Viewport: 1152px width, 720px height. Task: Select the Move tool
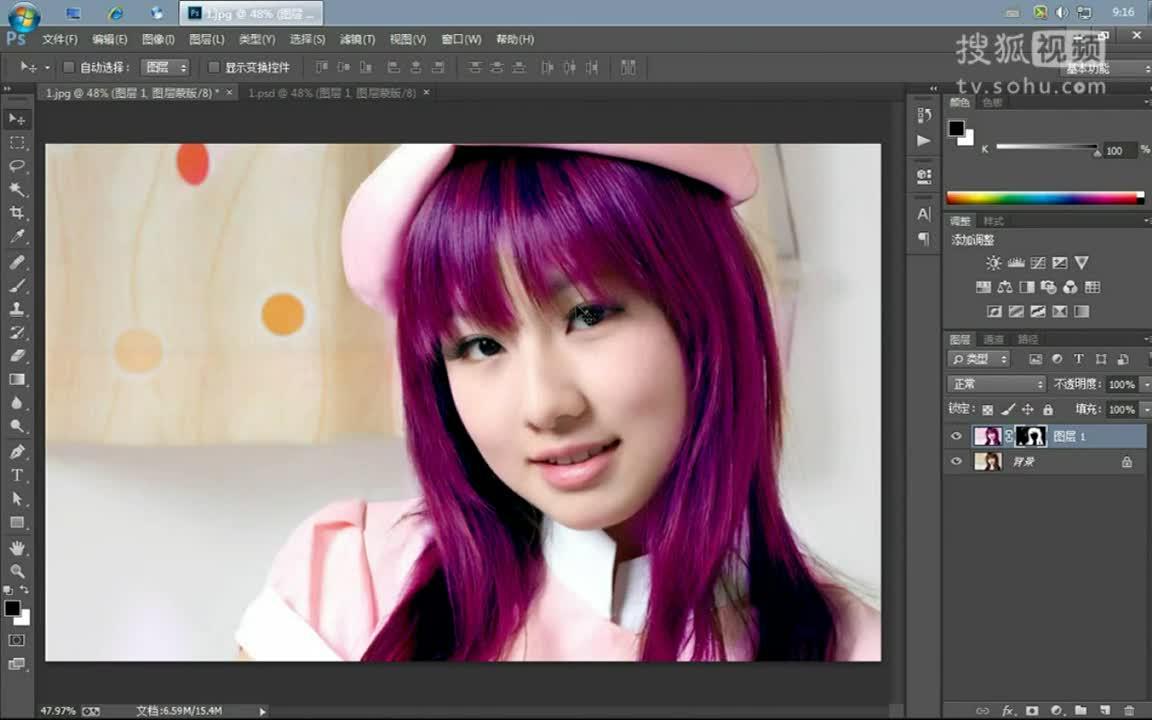17,118
